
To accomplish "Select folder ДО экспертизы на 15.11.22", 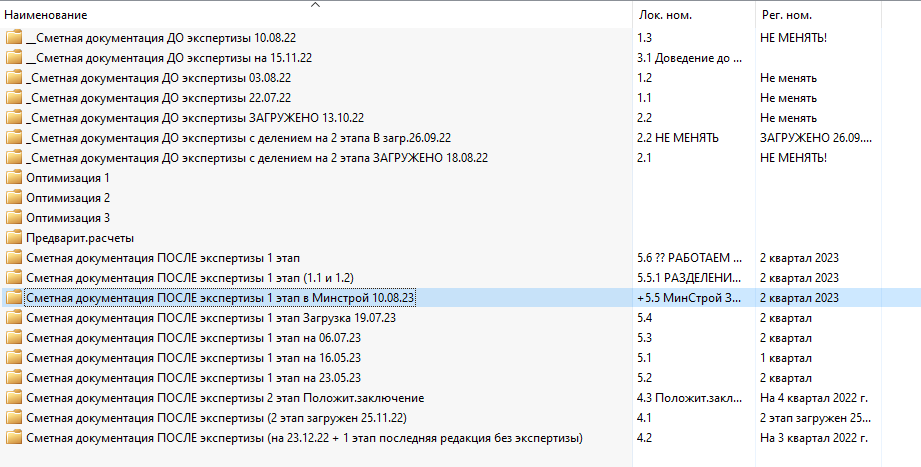I will (x=169, y=58).
